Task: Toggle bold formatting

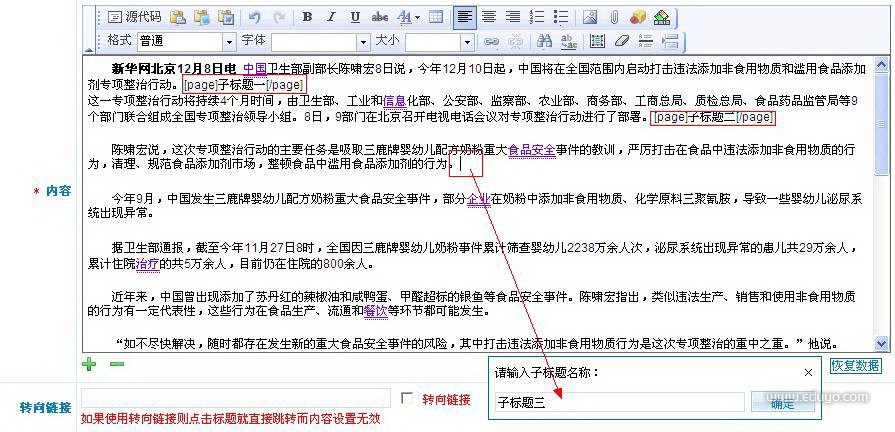Action: 307,17
